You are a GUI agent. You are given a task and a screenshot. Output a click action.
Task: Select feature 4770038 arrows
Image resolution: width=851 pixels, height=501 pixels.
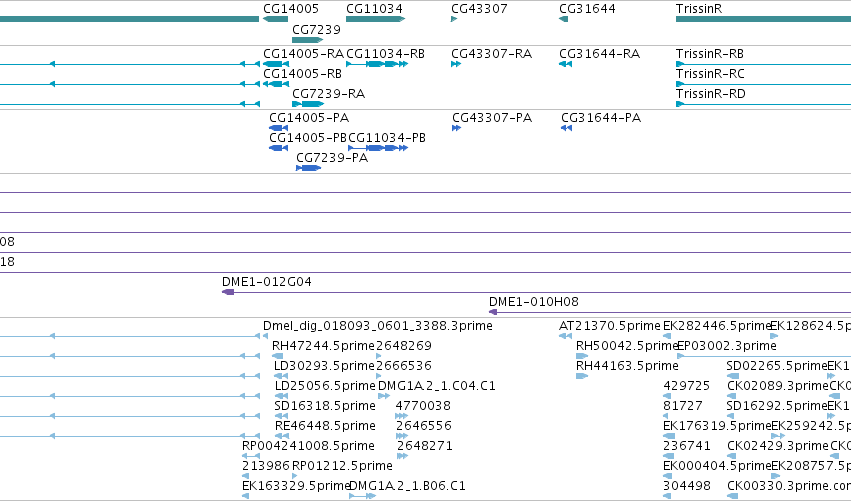click(x=402, y=416)
